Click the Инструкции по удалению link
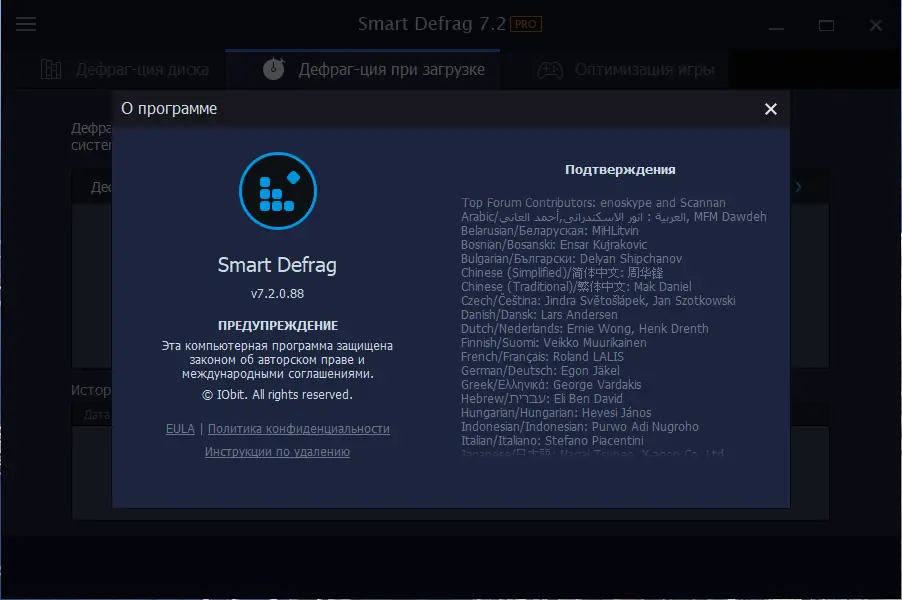 [x=277, y=451]
